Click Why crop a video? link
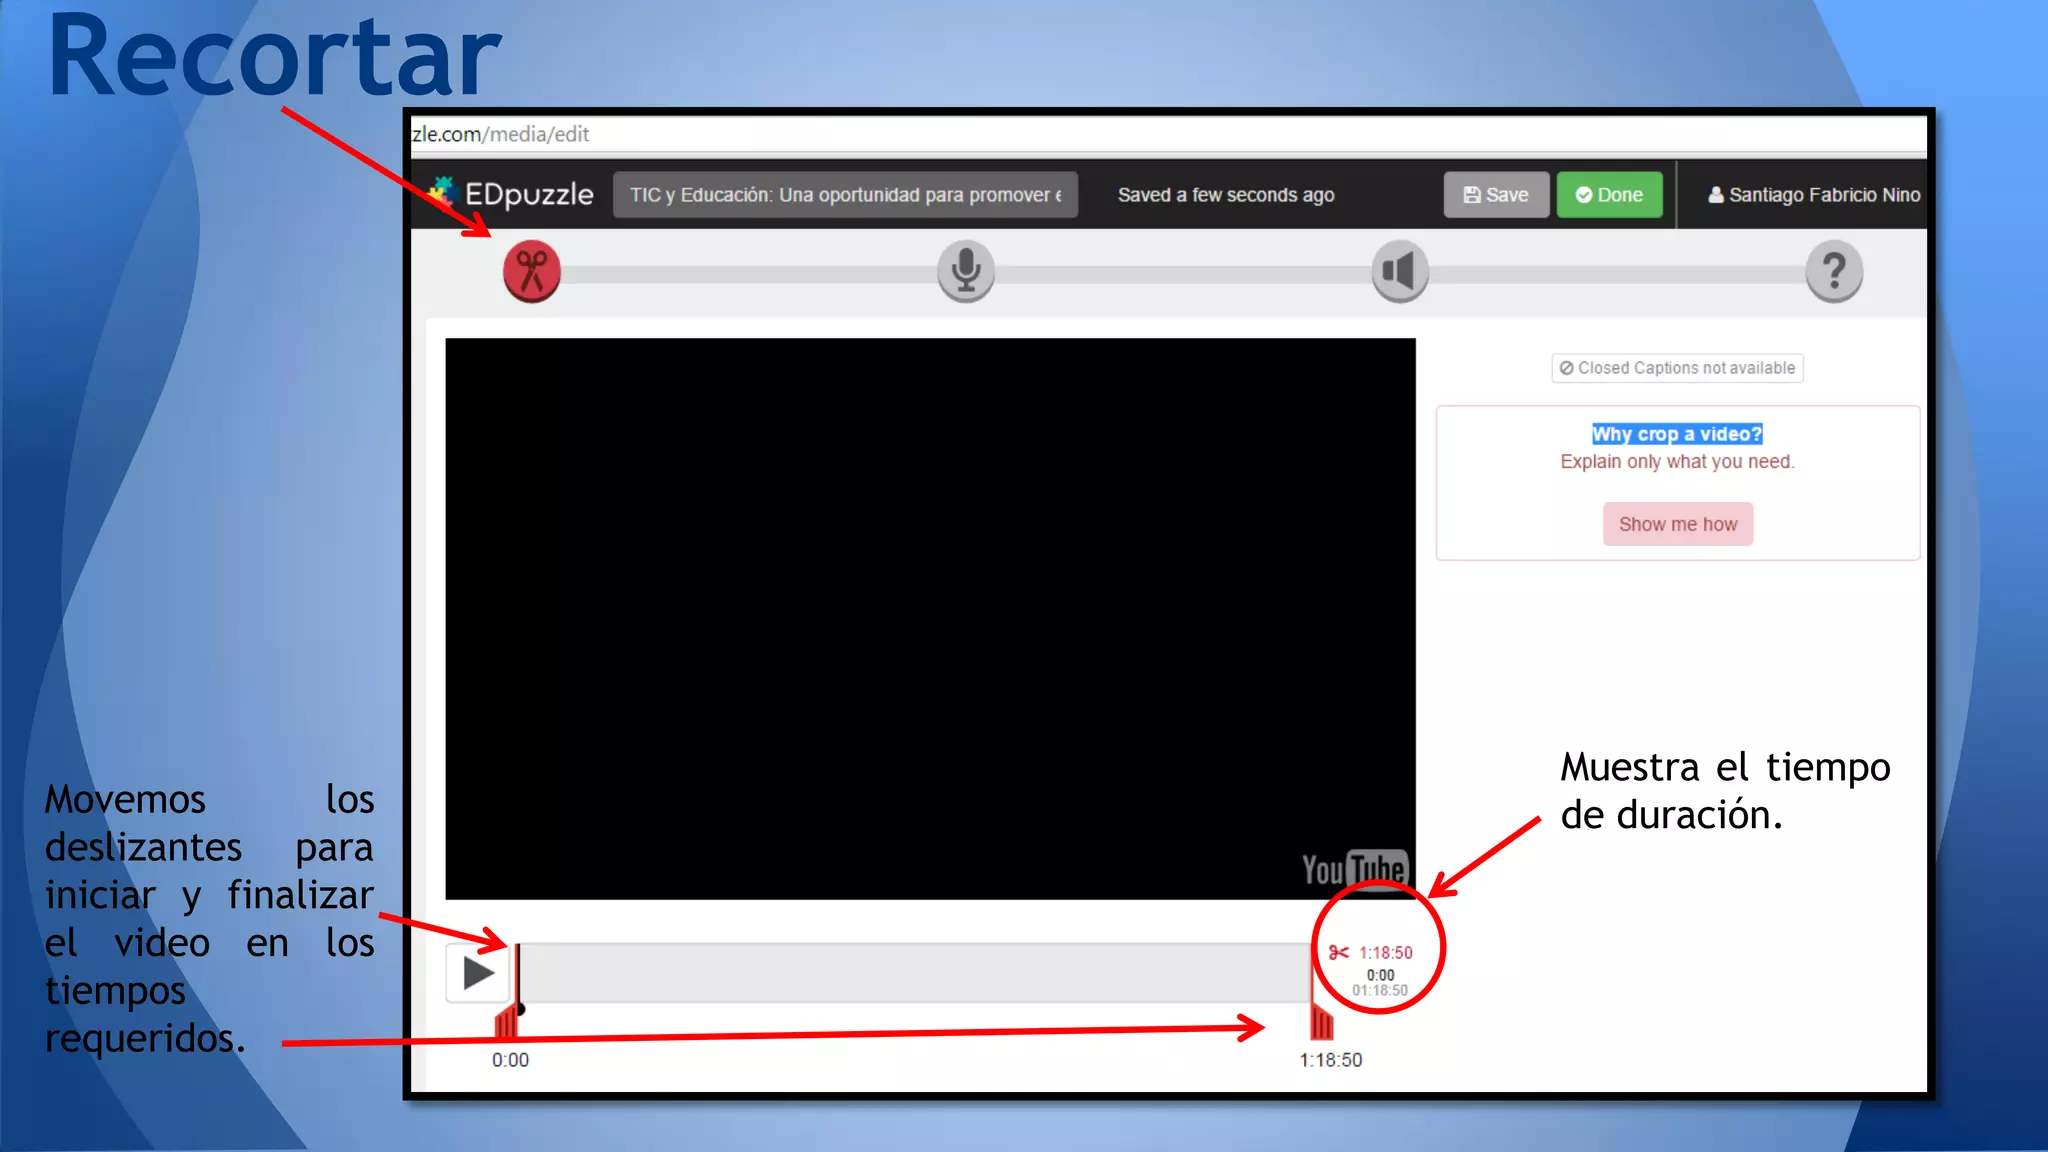 [1677, 434]
